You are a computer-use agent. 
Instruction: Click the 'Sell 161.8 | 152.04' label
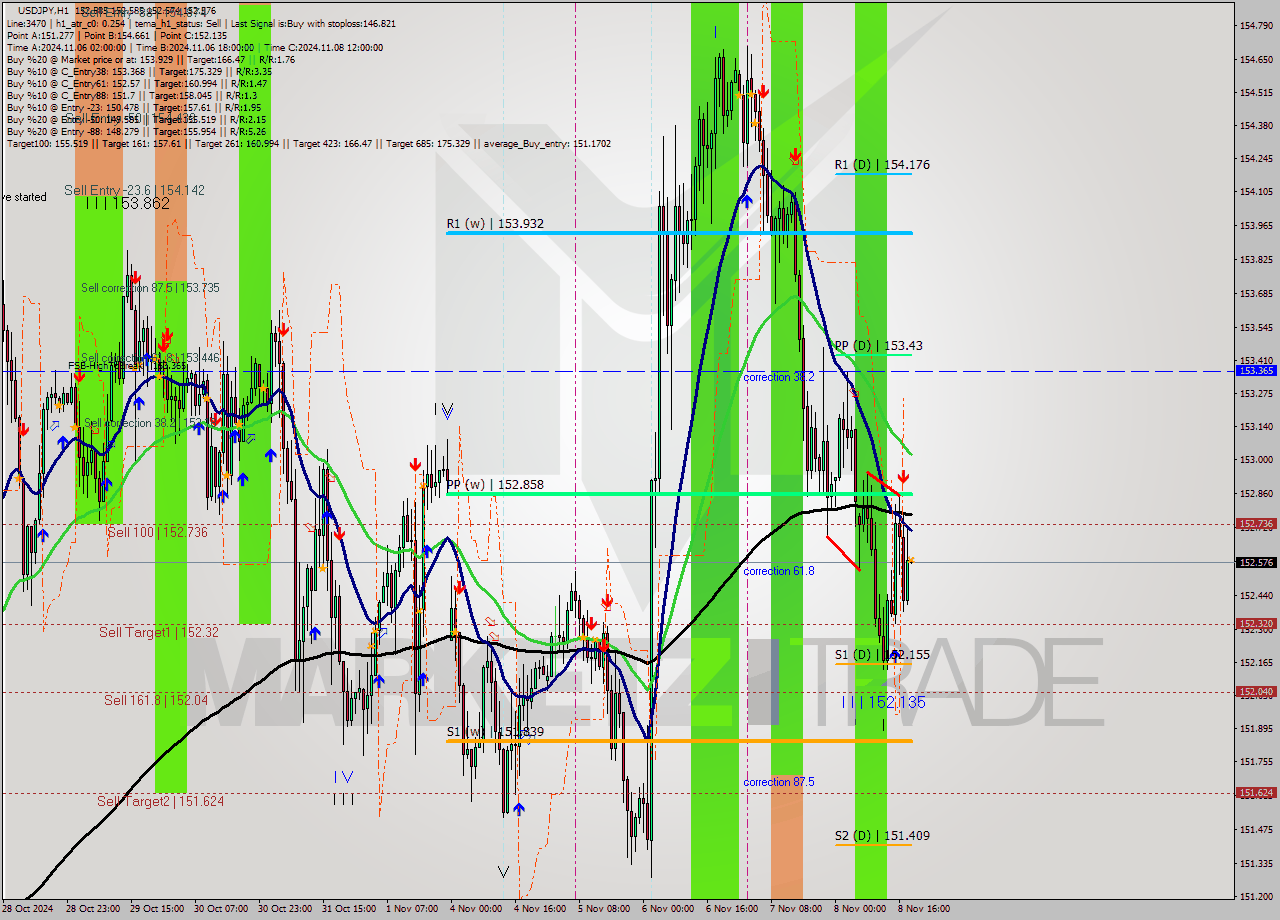coord(156,700)
